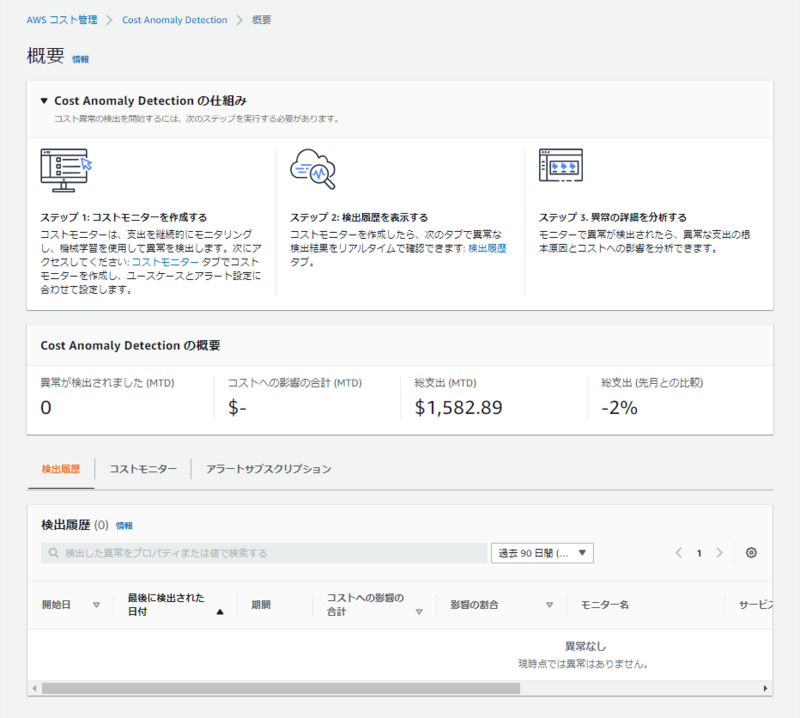Open 情報 link beside 検出履歴 (0)
Screen dimensions: 800x718
coord(124,526)
